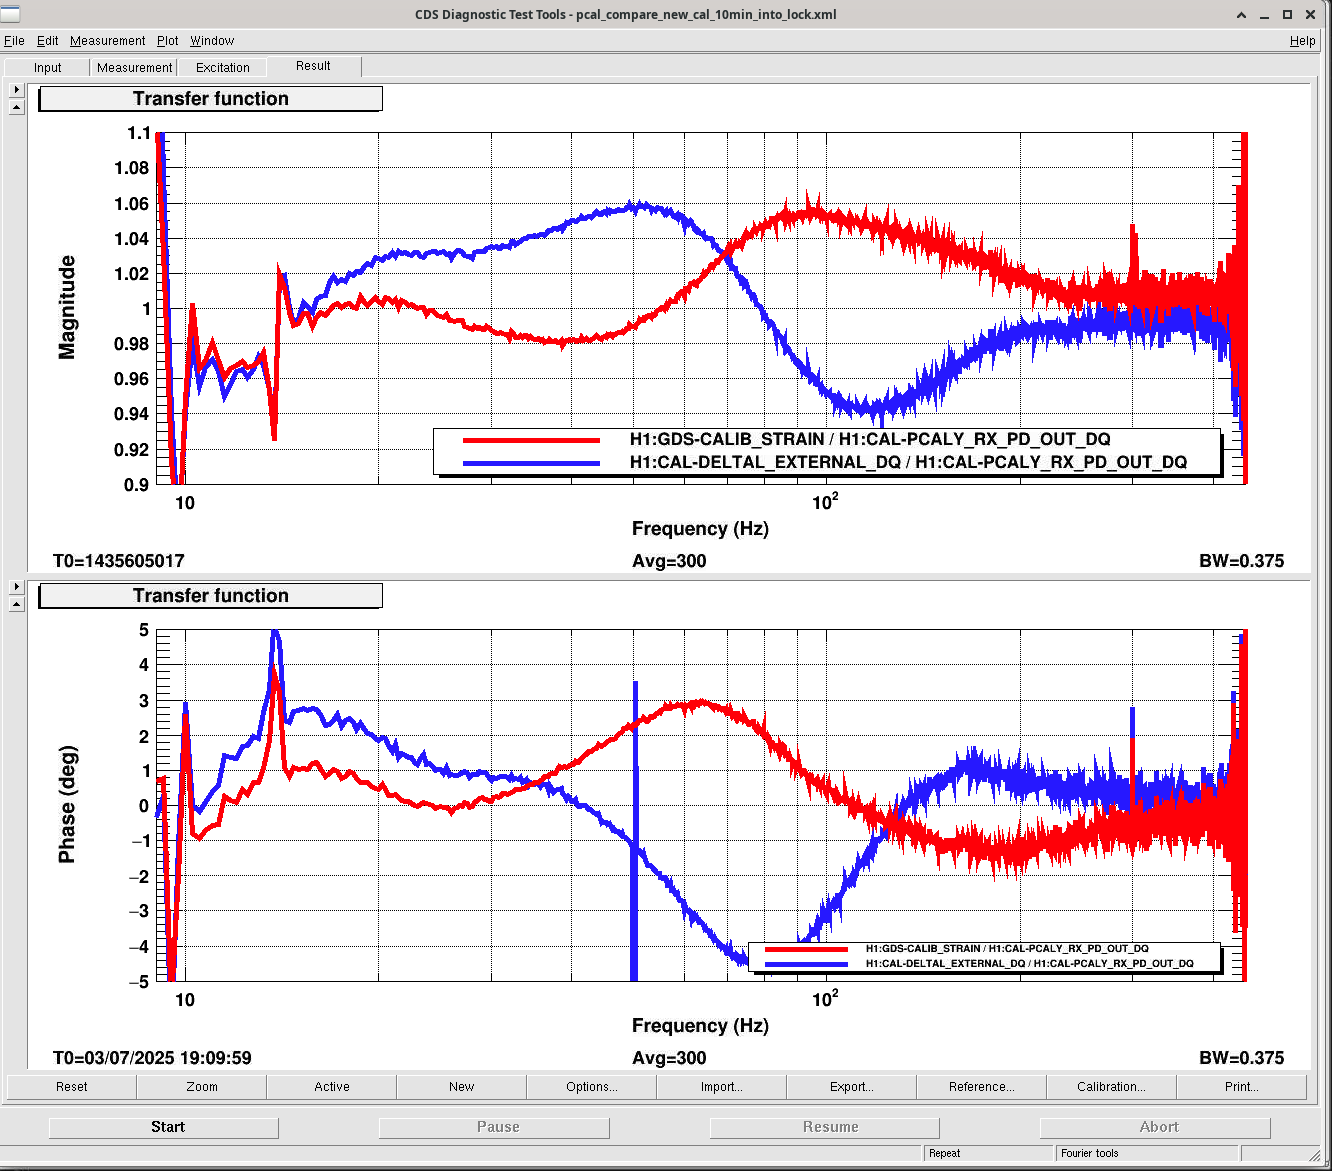Click Transfer function title of Phase plot

(210, 596)
